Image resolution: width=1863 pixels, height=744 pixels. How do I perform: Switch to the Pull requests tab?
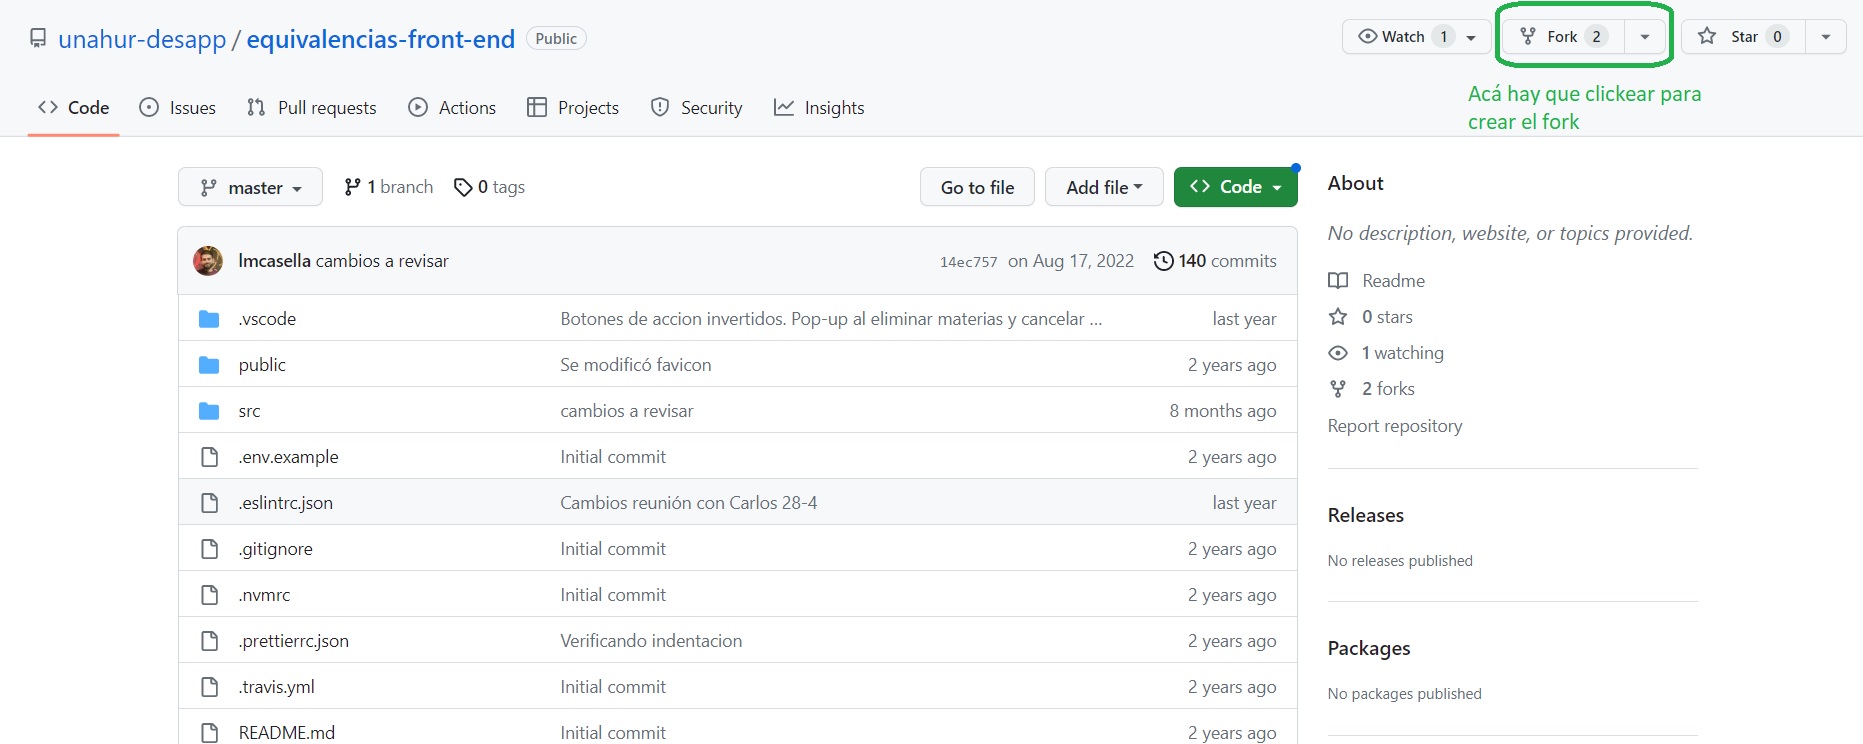click(312, 108)
